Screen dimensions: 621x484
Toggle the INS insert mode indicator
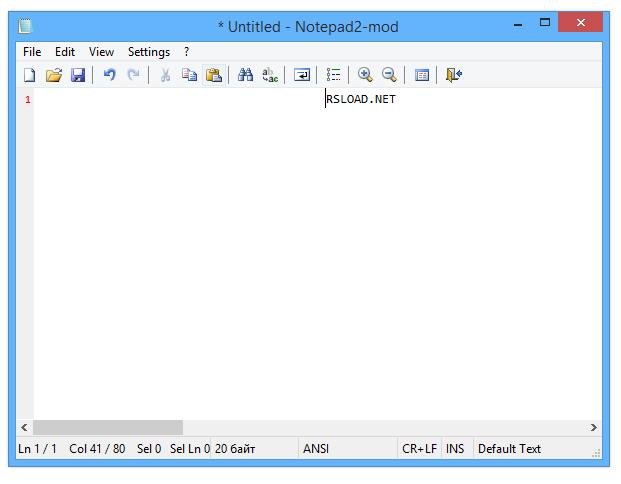[x=455, y=449]
